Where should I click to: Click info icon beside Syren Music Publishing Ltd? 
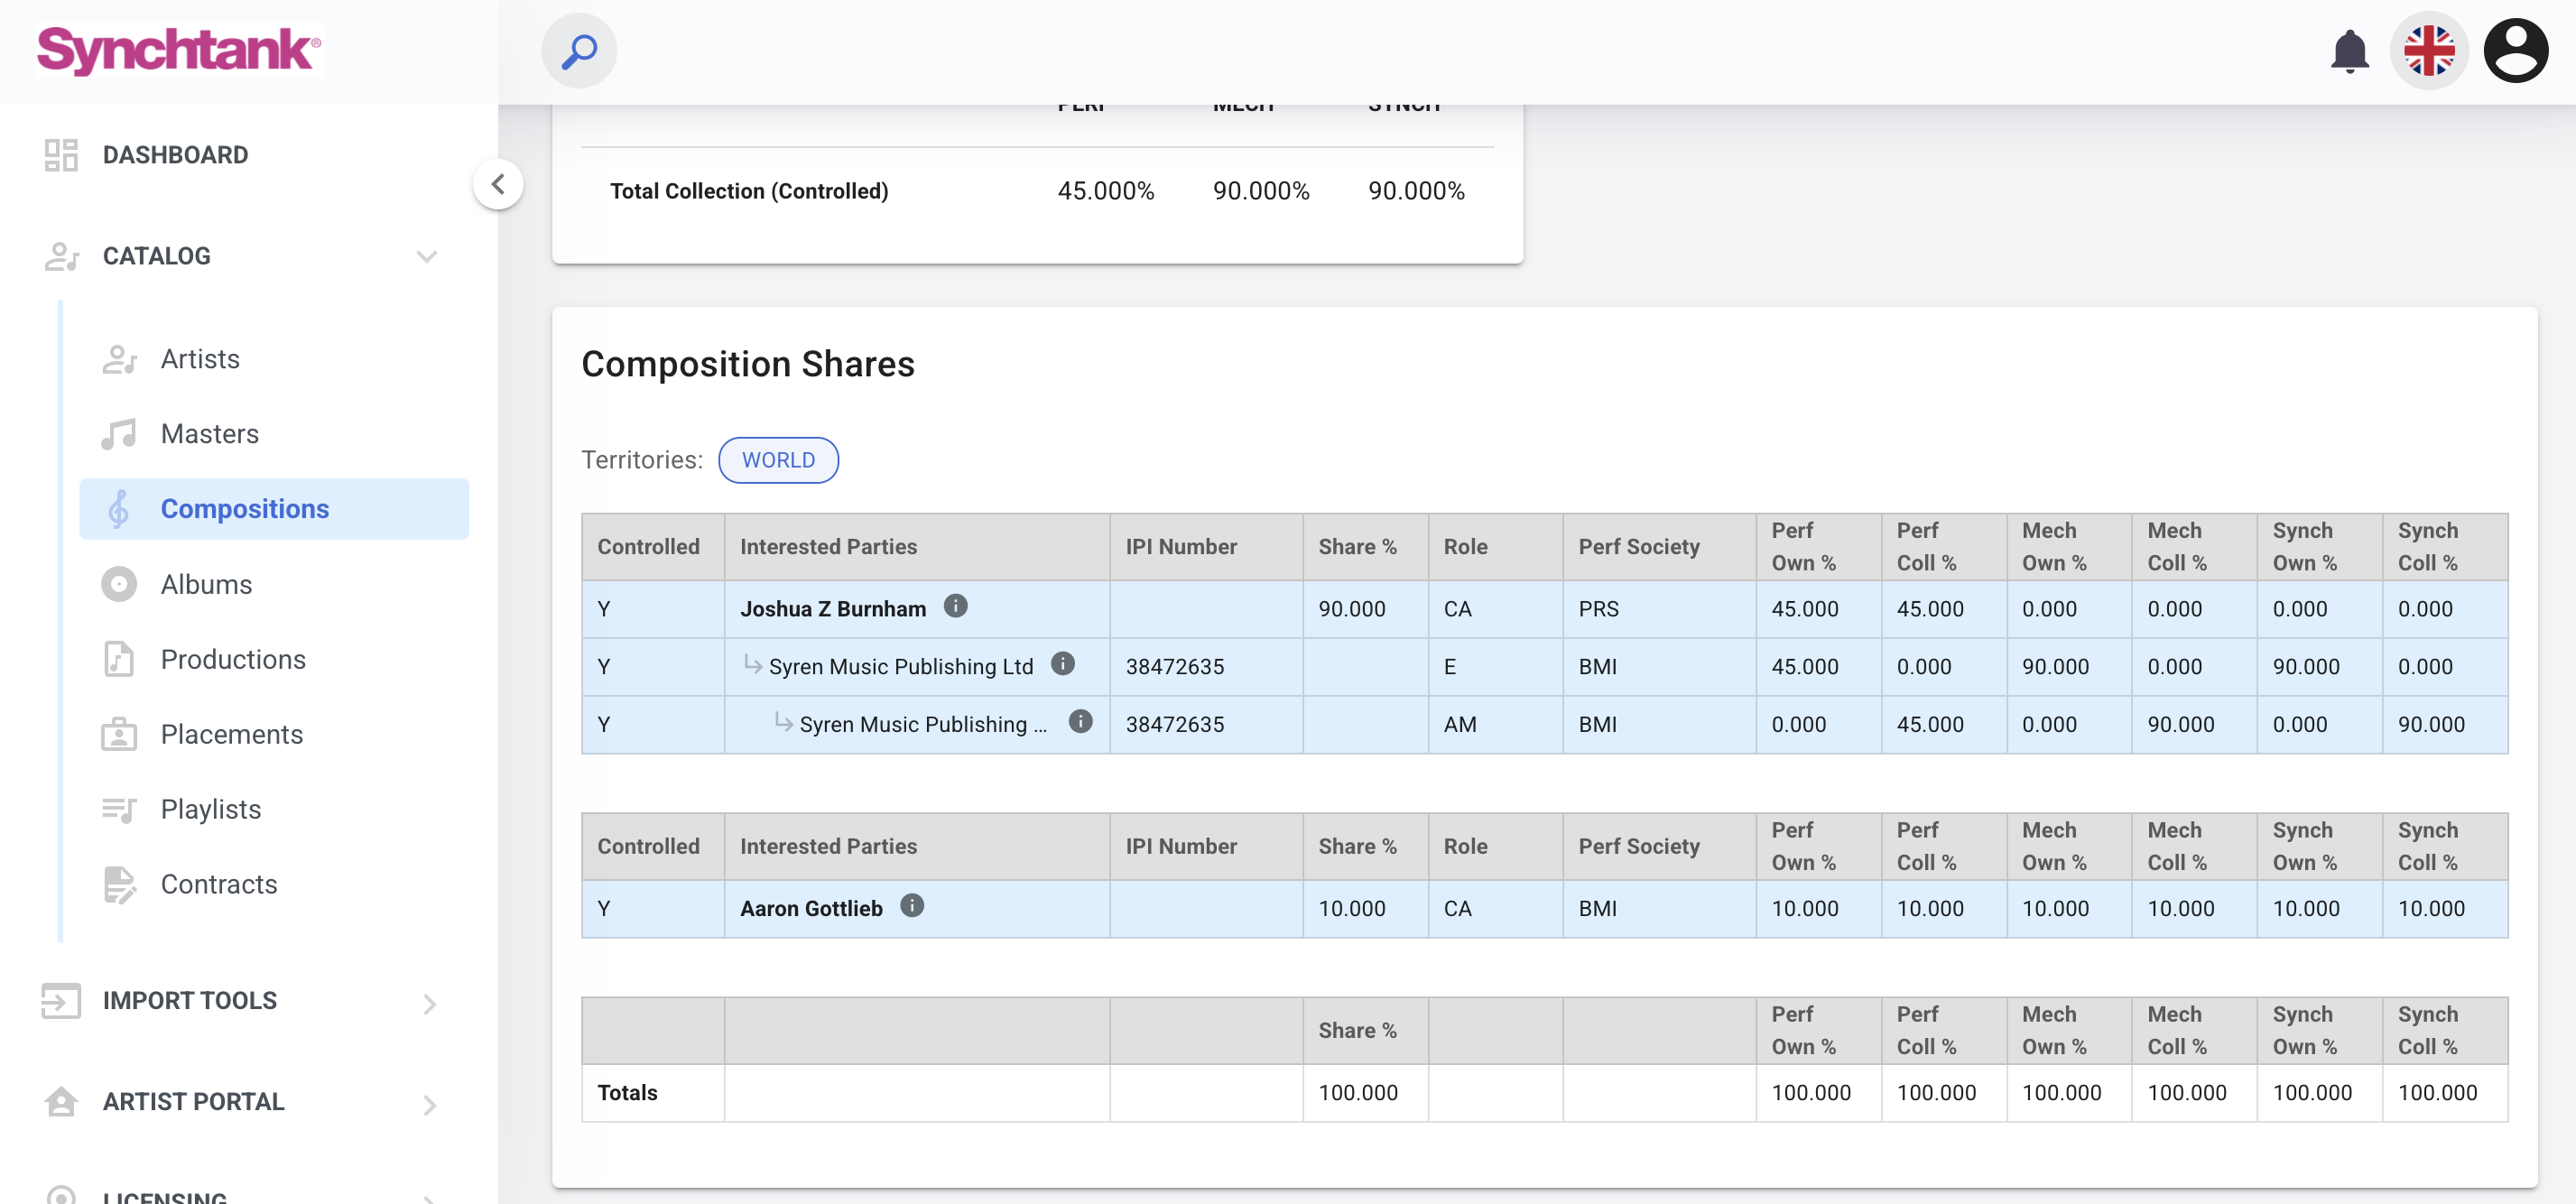pyautogui.click(x=1062, y=664)
